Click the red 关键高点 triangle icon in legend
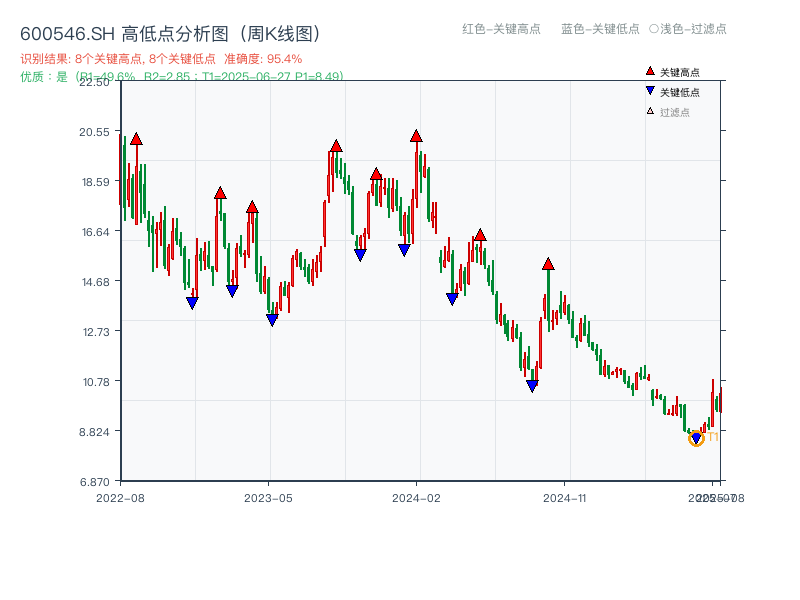This screenshot has width=800, height=600. [x=649, y=70]
